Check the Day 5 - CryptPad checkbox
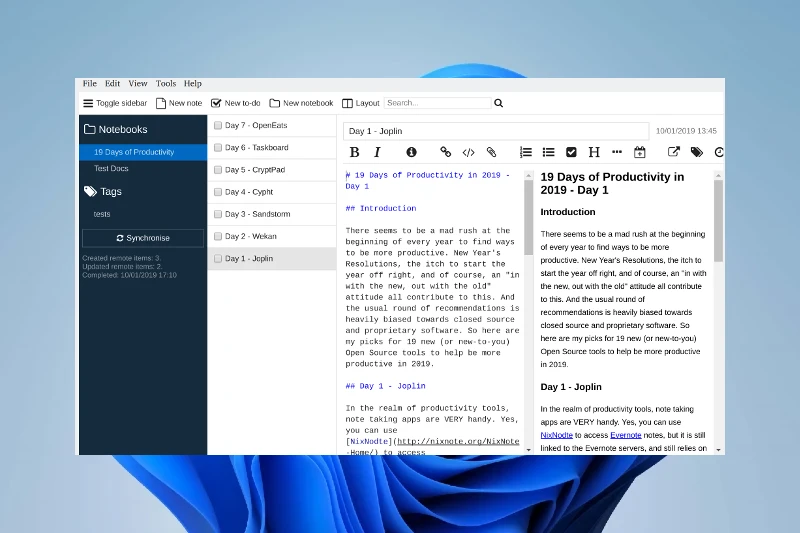The image size is (800, 533). 218,170
